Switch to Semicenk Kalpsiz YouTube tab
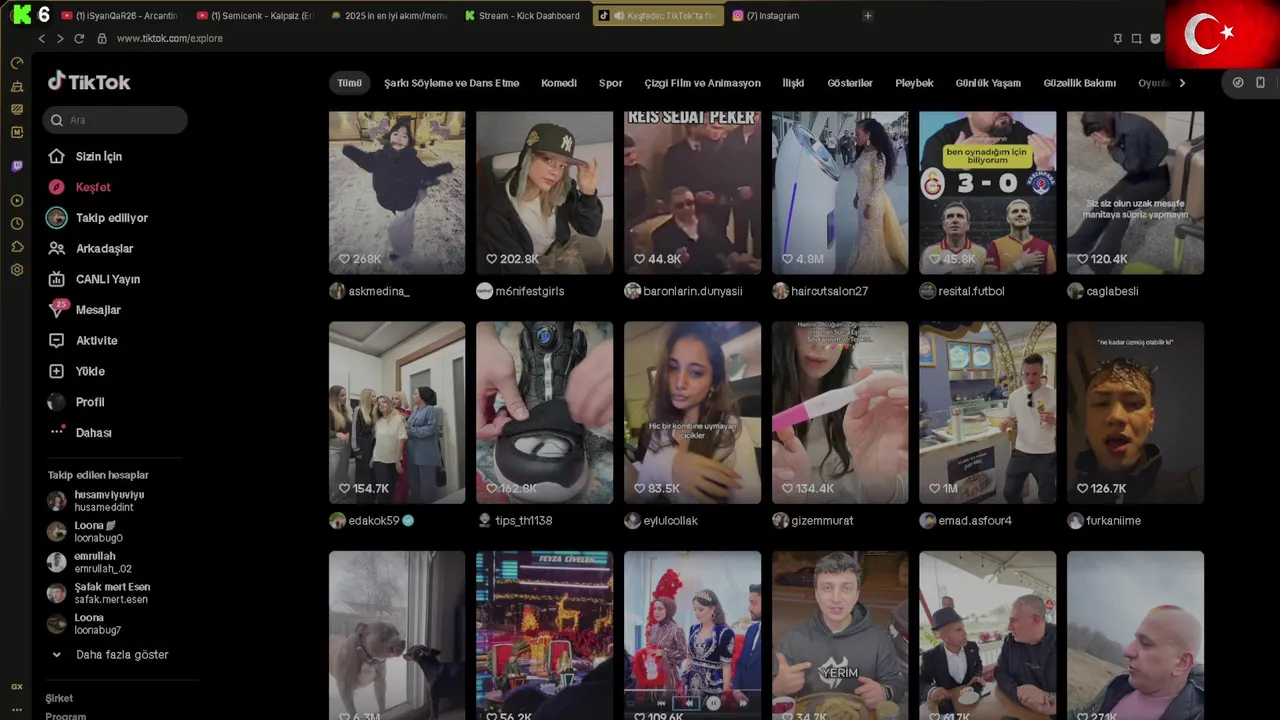This screenshot has height=720, width=1280. (256, 16)
